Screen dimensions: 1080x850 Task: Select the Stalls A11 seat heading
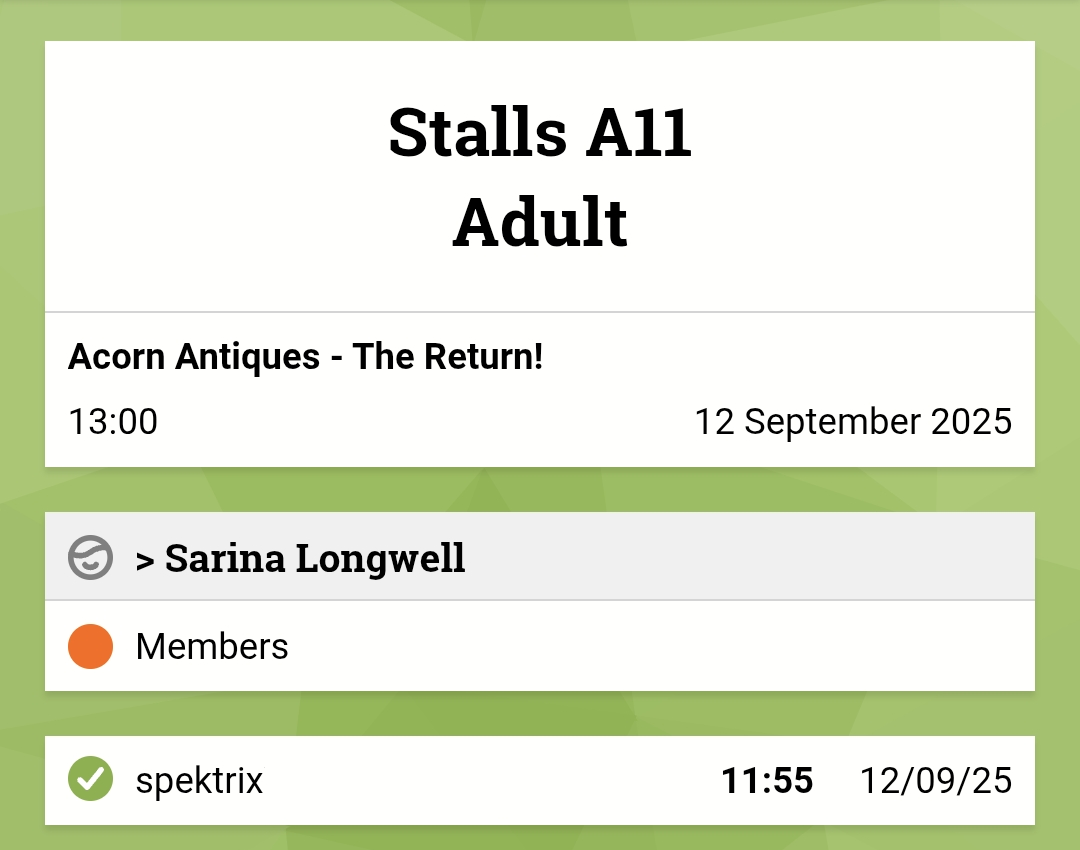click(540, 133)
